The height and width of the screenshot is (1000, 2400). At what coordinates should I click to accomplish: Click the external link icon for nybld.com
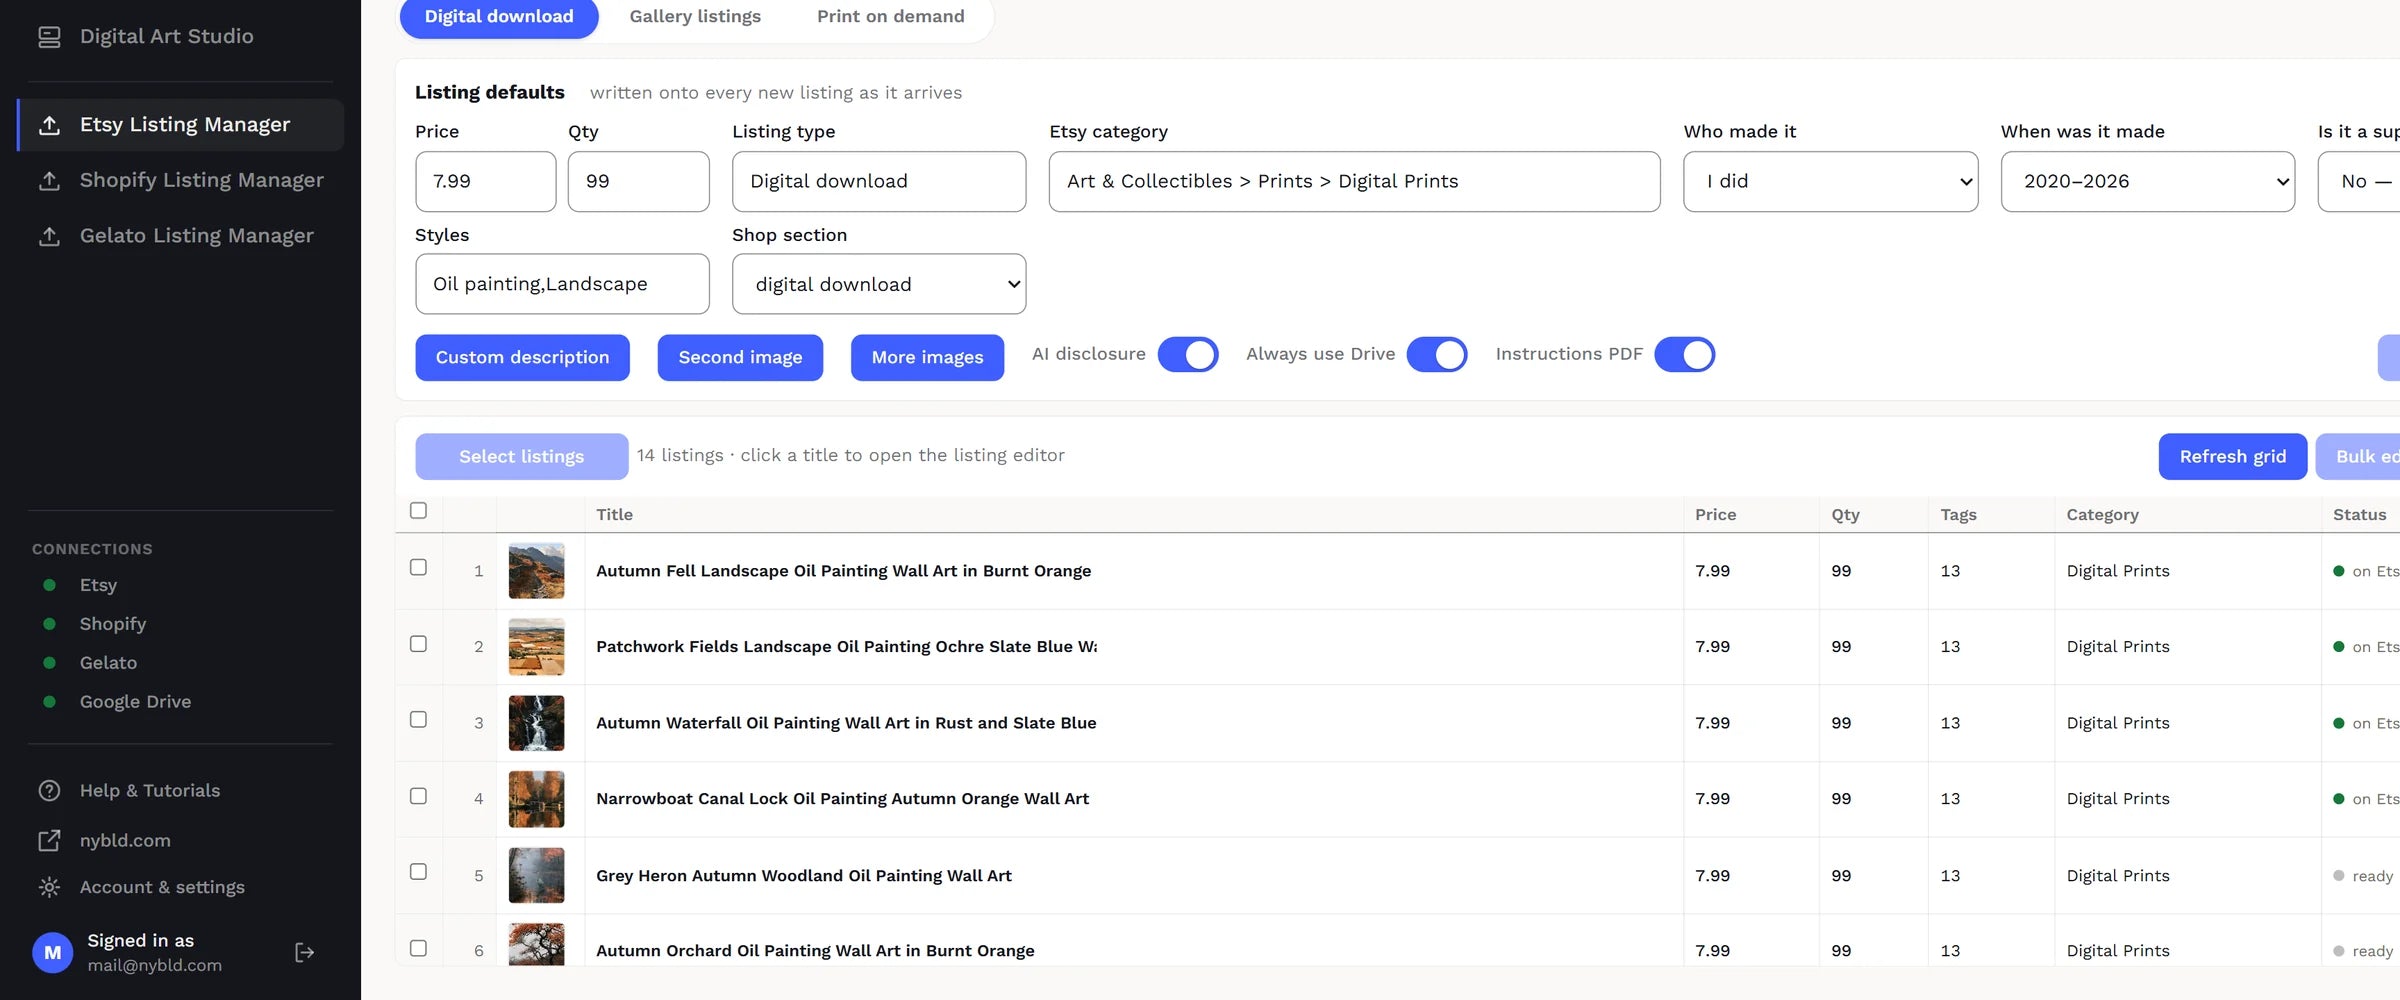click(x=49, y=841)
